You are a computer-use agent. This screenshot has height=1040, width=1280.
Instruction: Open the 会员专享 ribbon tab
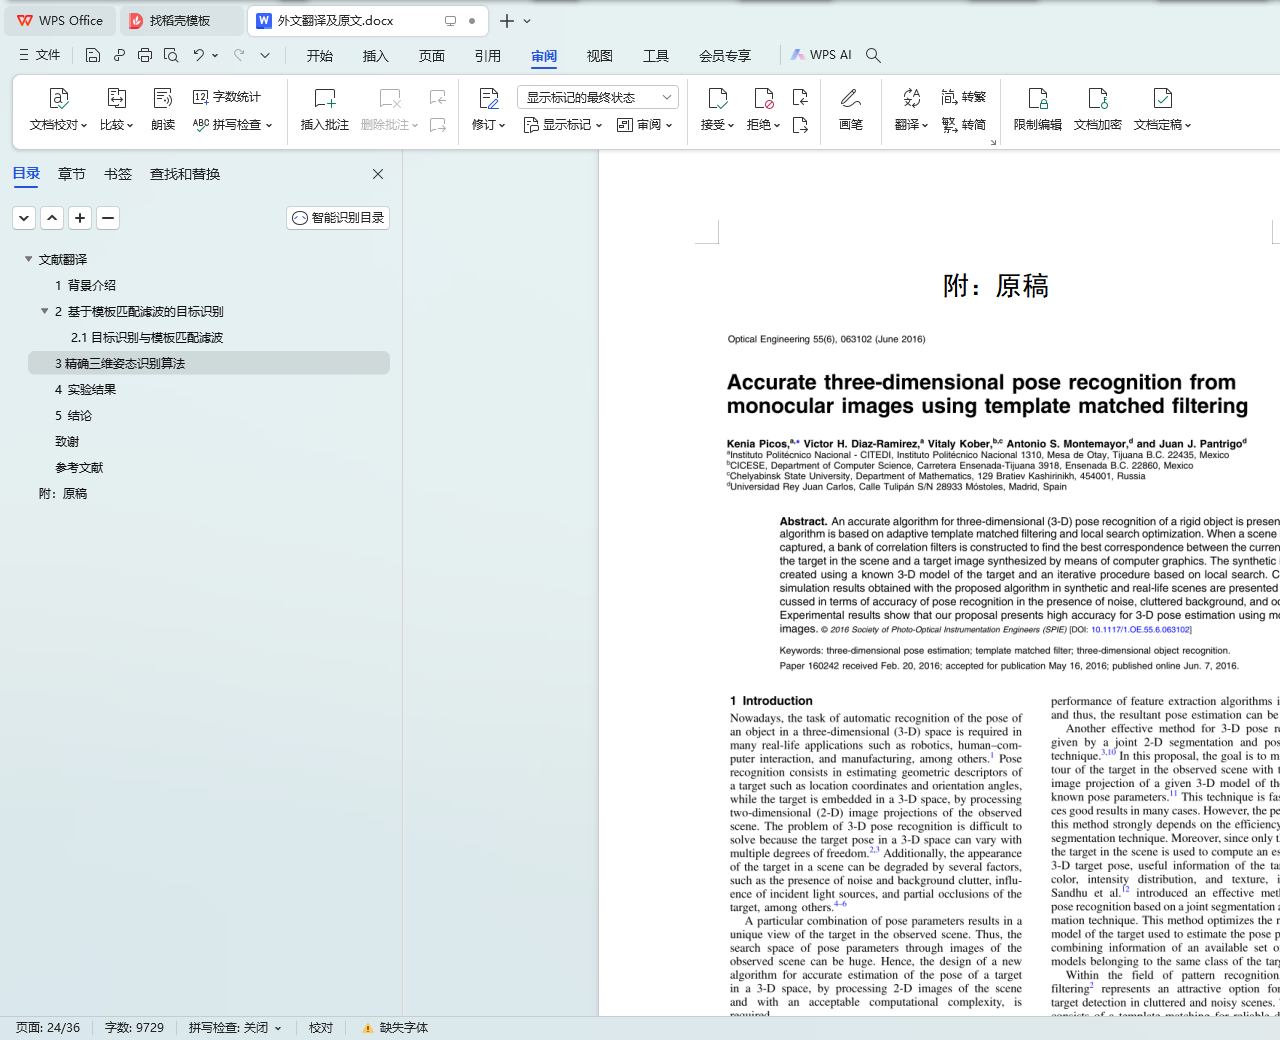725,56
